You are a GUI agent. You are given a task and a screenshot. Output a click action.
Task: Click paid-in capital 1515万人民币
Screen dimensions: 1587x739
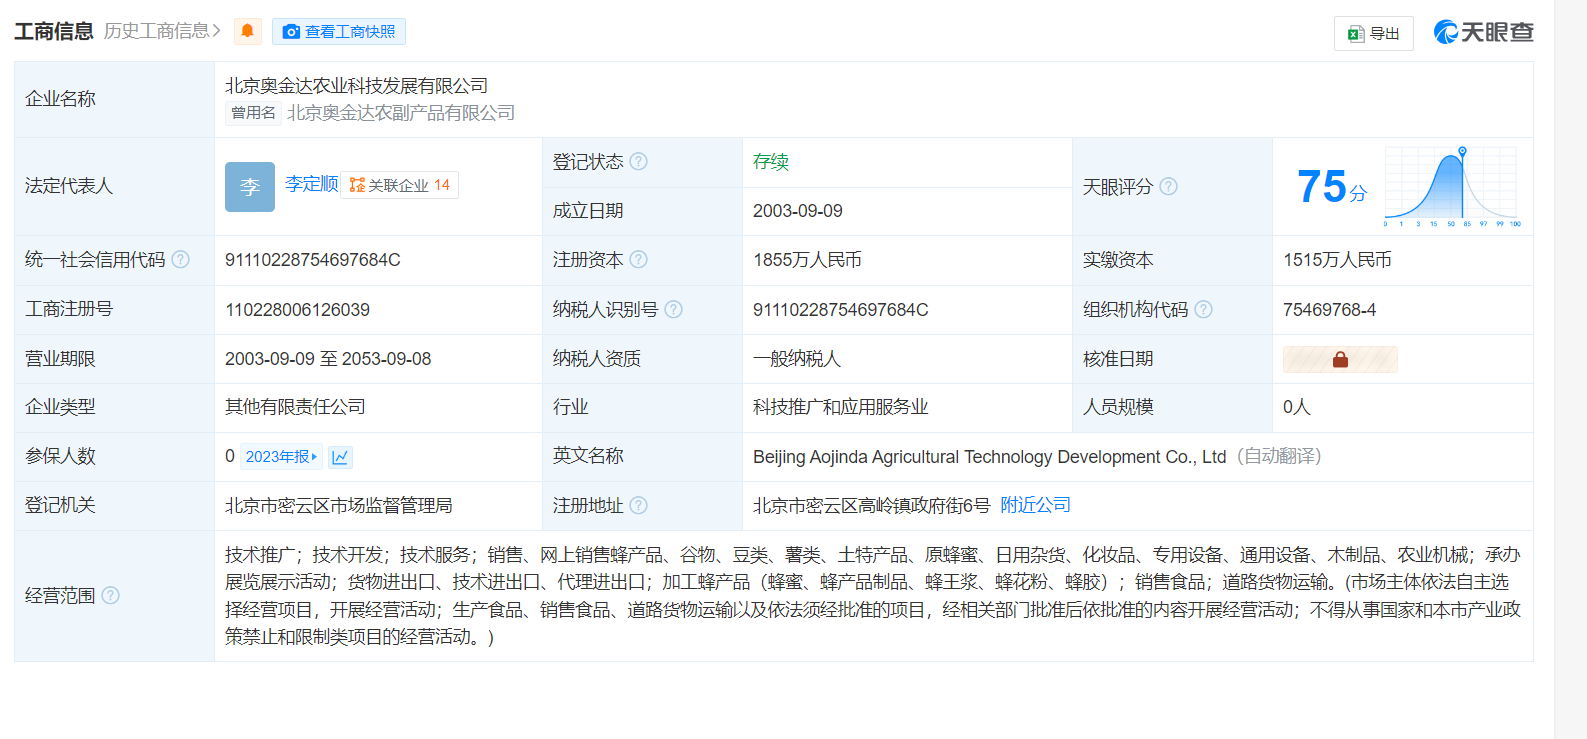click(x=1337, y=260)
